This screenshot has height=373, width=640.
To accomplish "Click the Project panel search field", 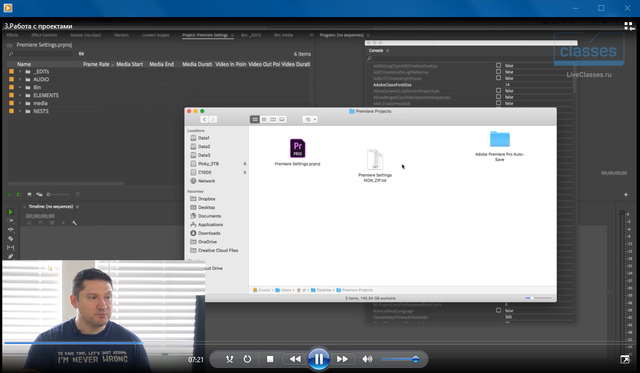I will coord(41,53).
